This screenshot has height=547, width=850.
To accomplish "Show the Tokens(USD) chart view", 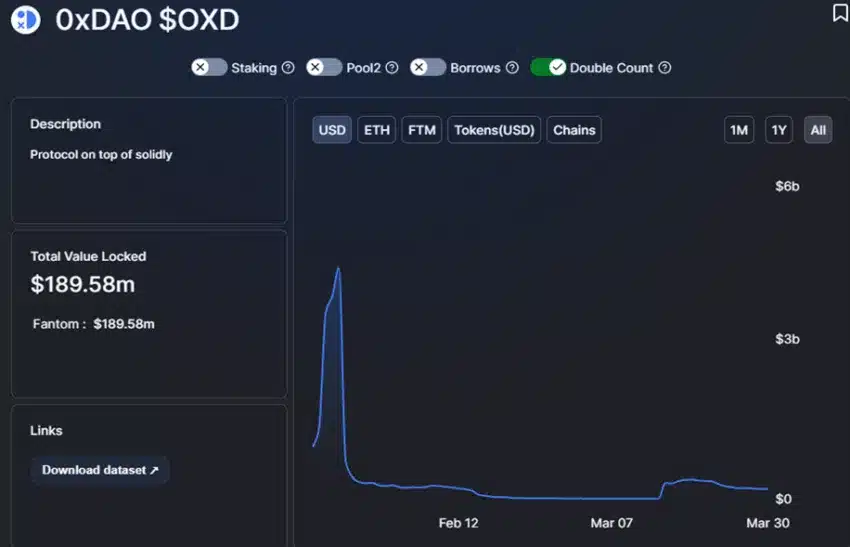I will 494,130.
